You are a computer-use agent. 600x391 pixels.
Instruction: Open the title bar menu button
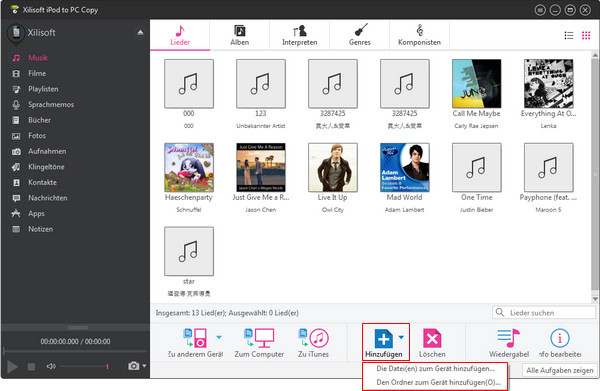[x=540, y=10]
